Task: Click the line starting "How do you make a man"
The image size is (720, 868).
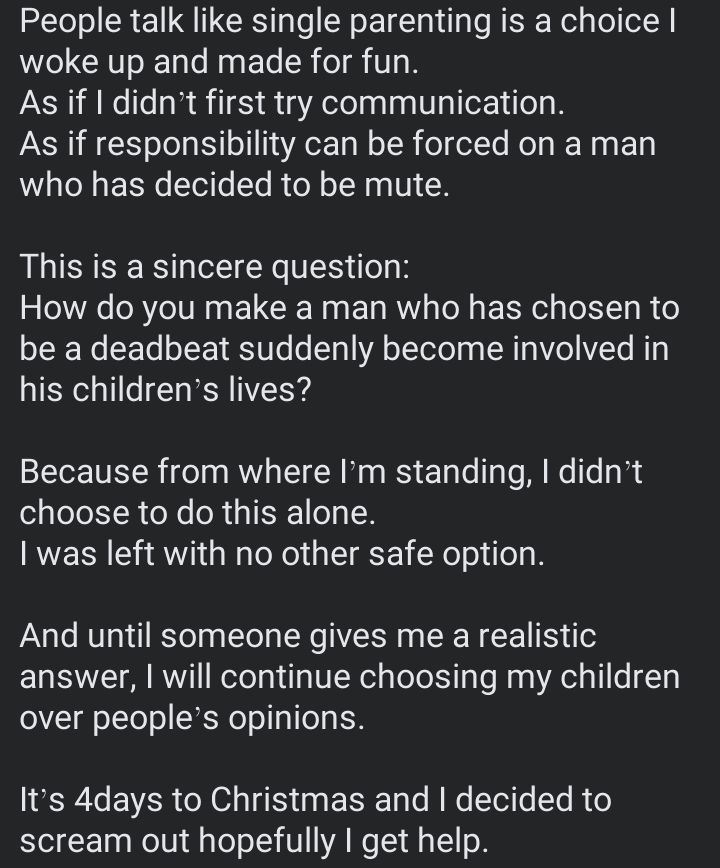Action: [349, 308]
